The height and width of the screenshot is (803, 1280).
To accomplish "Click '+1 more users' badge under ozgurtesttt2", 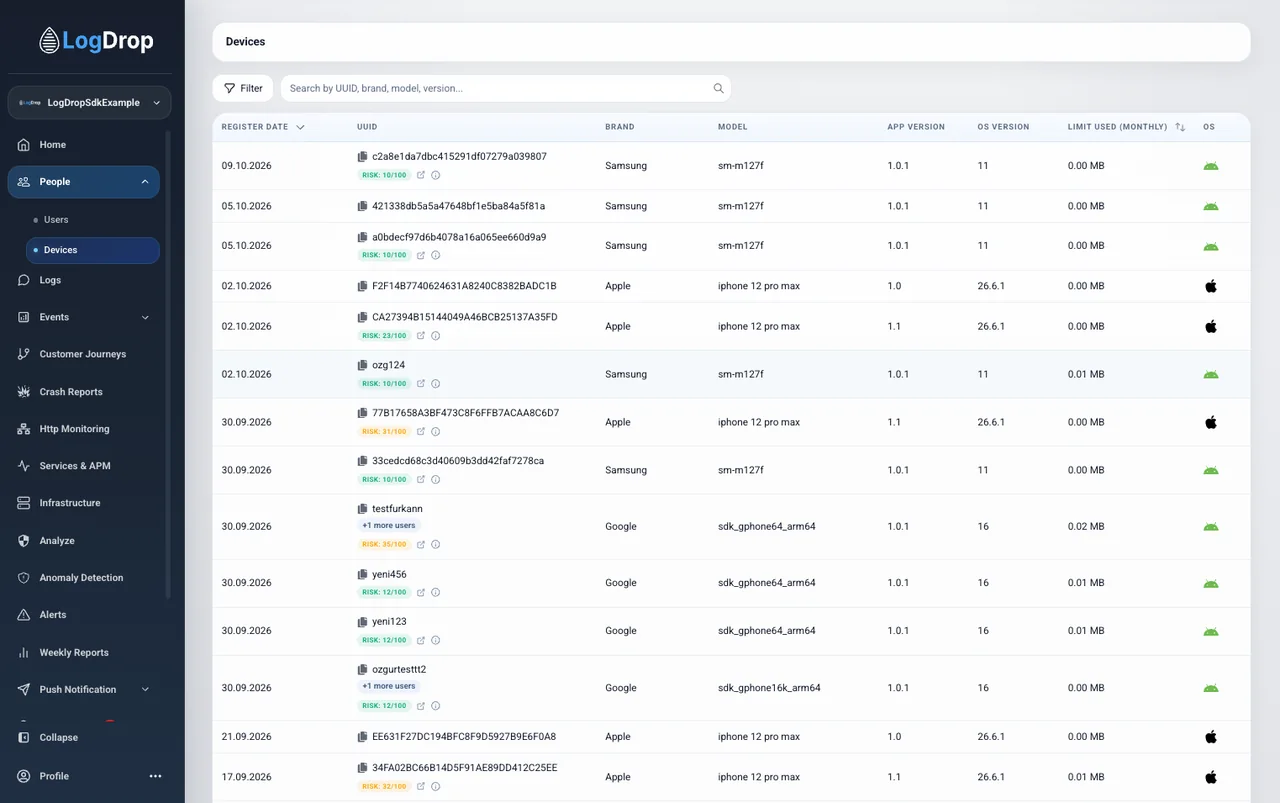I will tap(389, 686).
